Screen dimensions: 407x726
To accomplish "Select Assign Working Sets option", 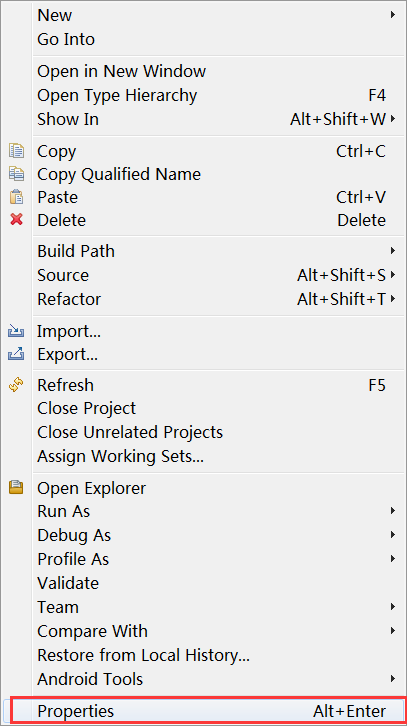I will click(x=120, y=457).
